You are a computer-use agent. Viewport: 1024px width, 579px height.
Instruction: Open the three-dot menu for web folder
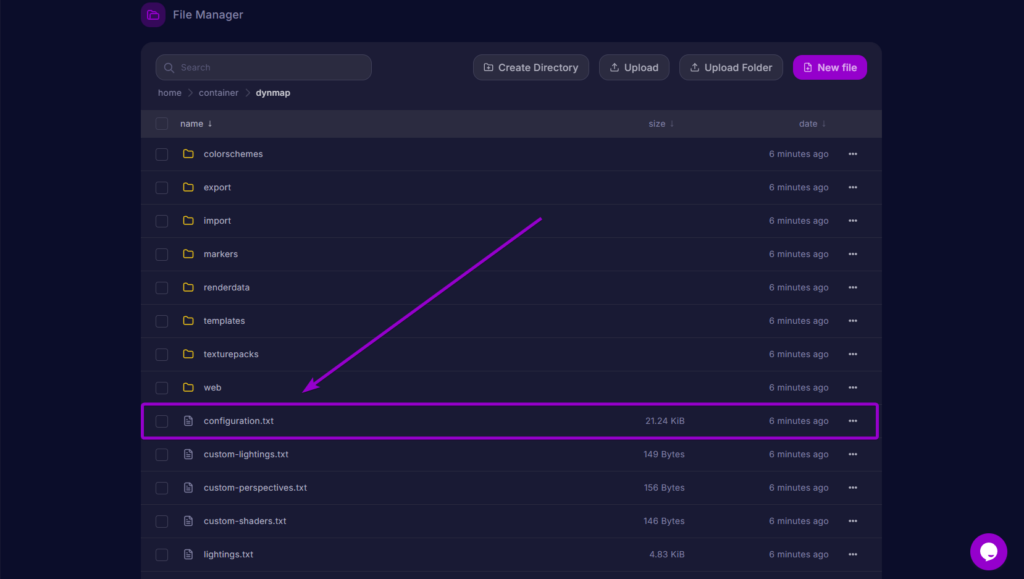pos(852,388)
